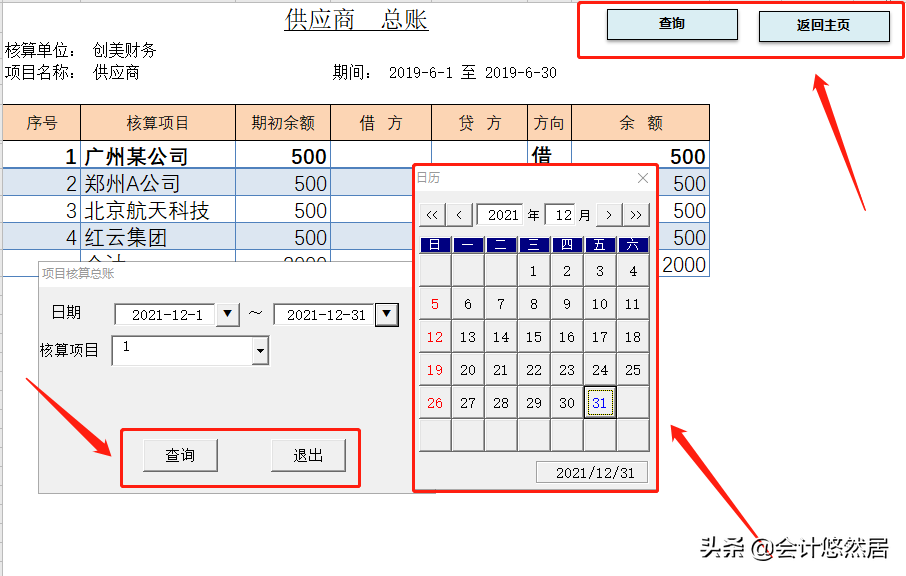Screen dimensions: 906x576
Task: Select day 1 in the calendar
Action: click(533, 271)
